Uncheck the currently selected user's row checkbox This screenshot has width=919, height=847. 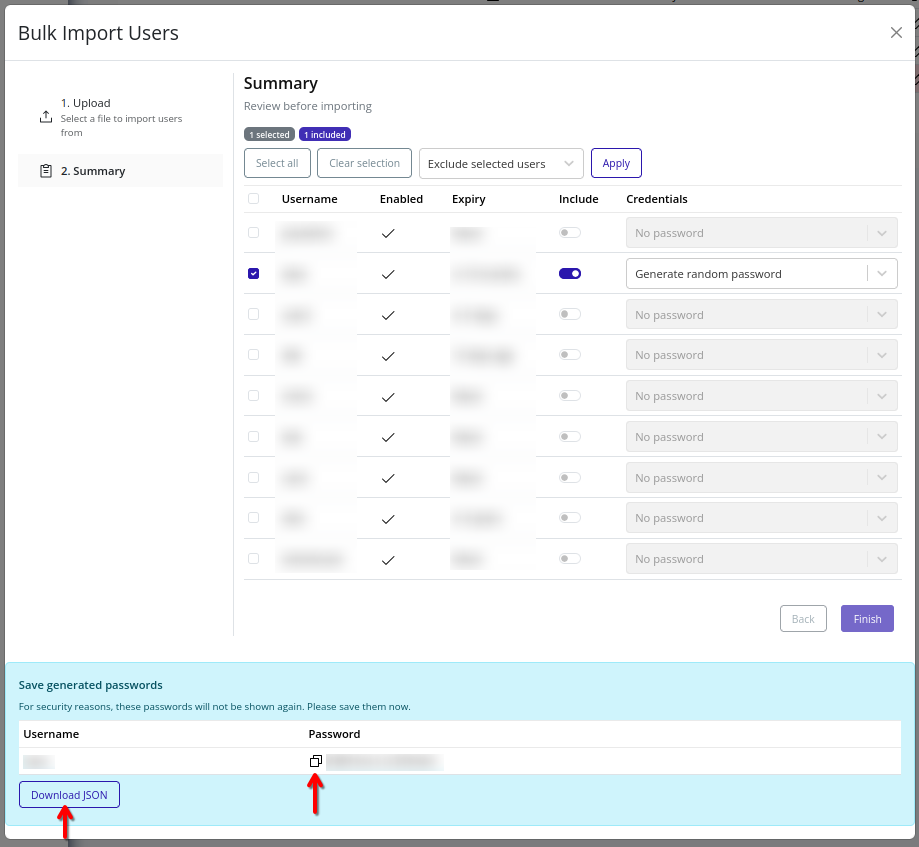pyautogui.click(x=253, y=273)
